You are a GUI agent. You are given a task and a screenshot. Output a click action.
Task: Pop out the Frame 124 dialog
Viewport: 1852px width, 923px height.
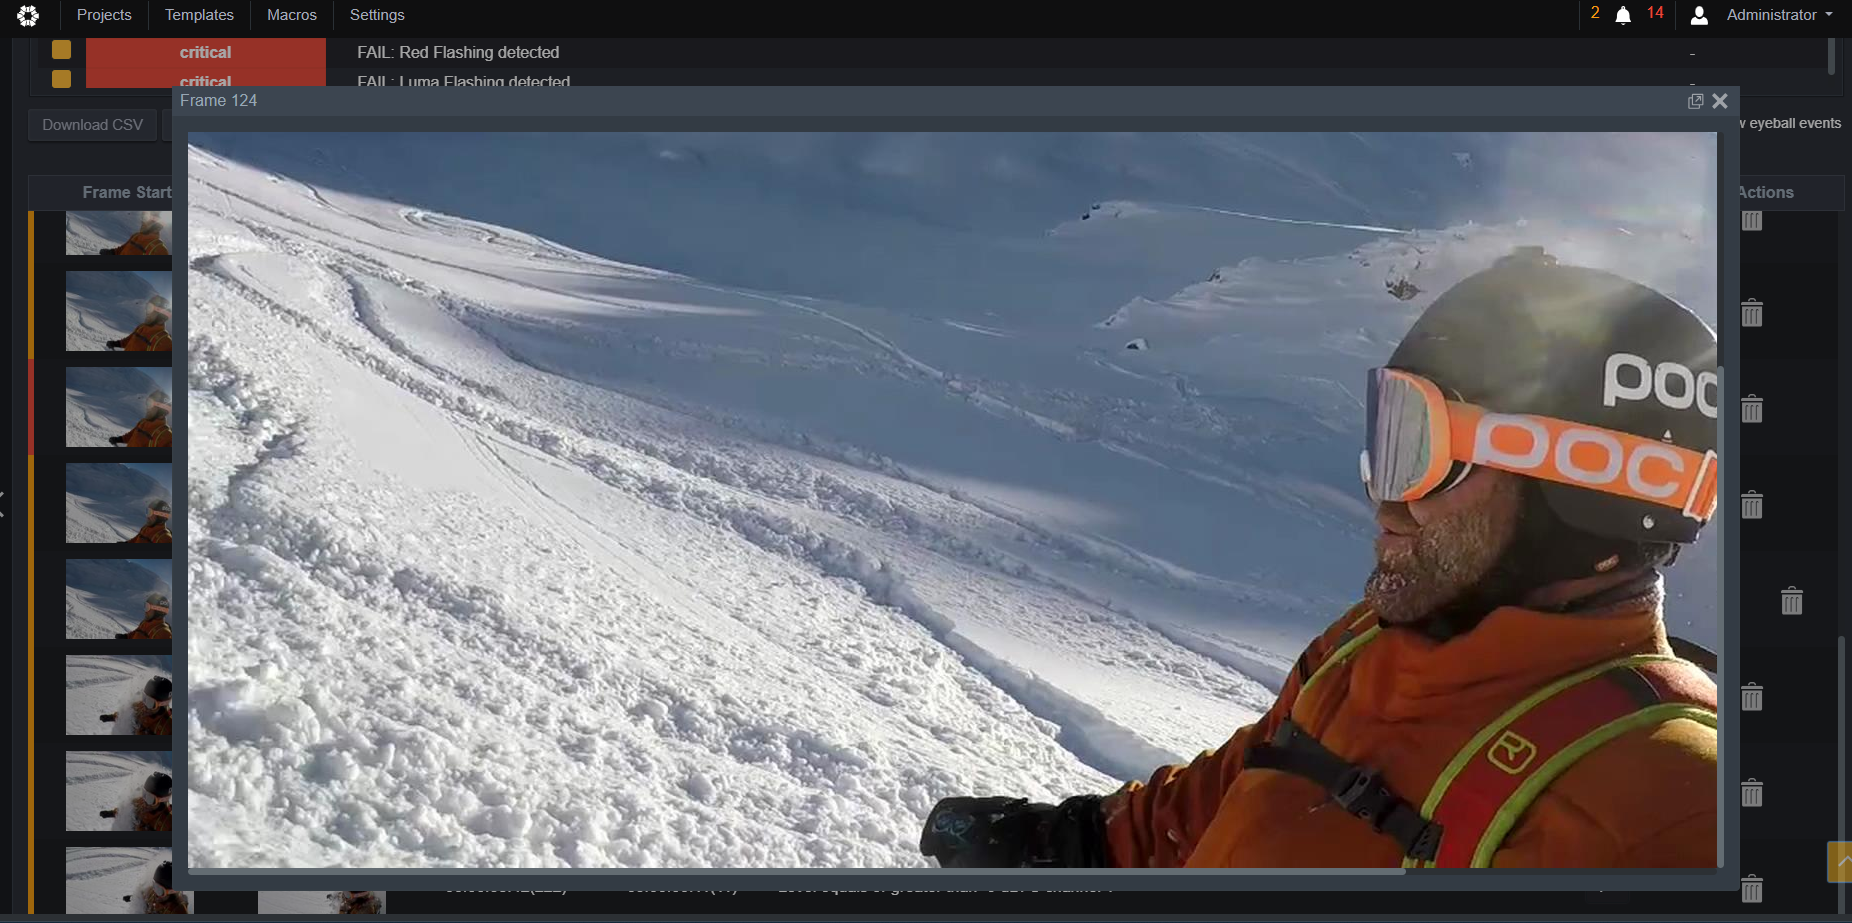tap(1695, 101)
